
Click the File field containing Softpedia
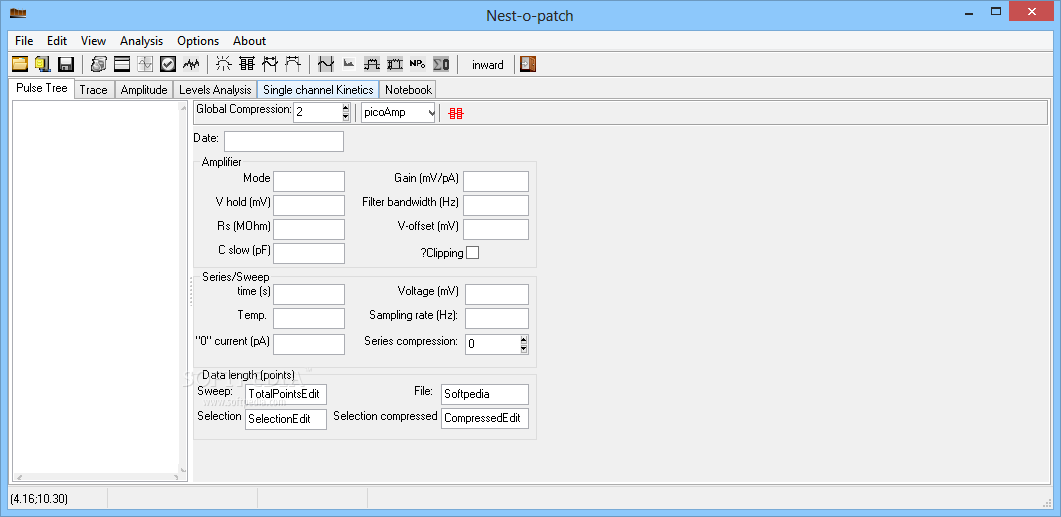click(x=485, y=395)
